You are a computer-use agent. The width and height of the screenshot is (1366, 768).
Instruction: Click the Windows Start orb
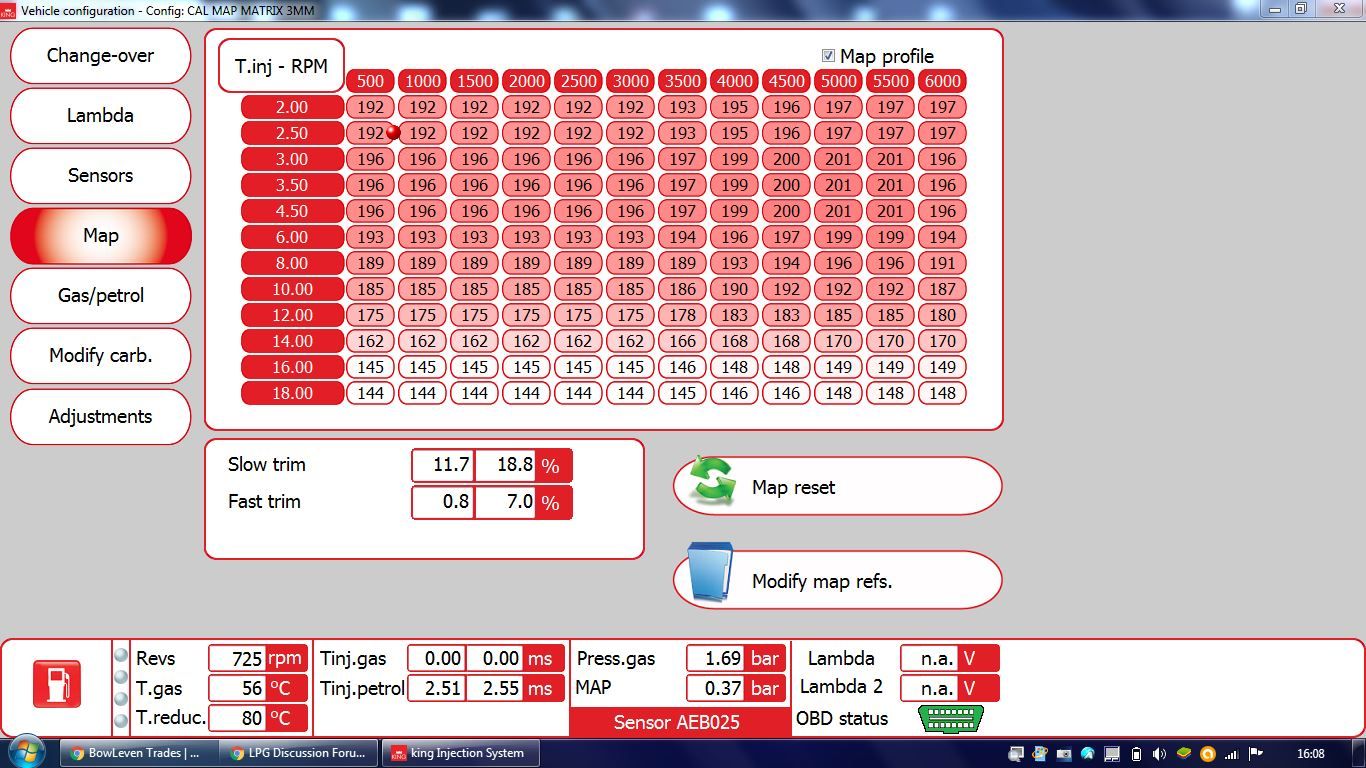(26, 752)
